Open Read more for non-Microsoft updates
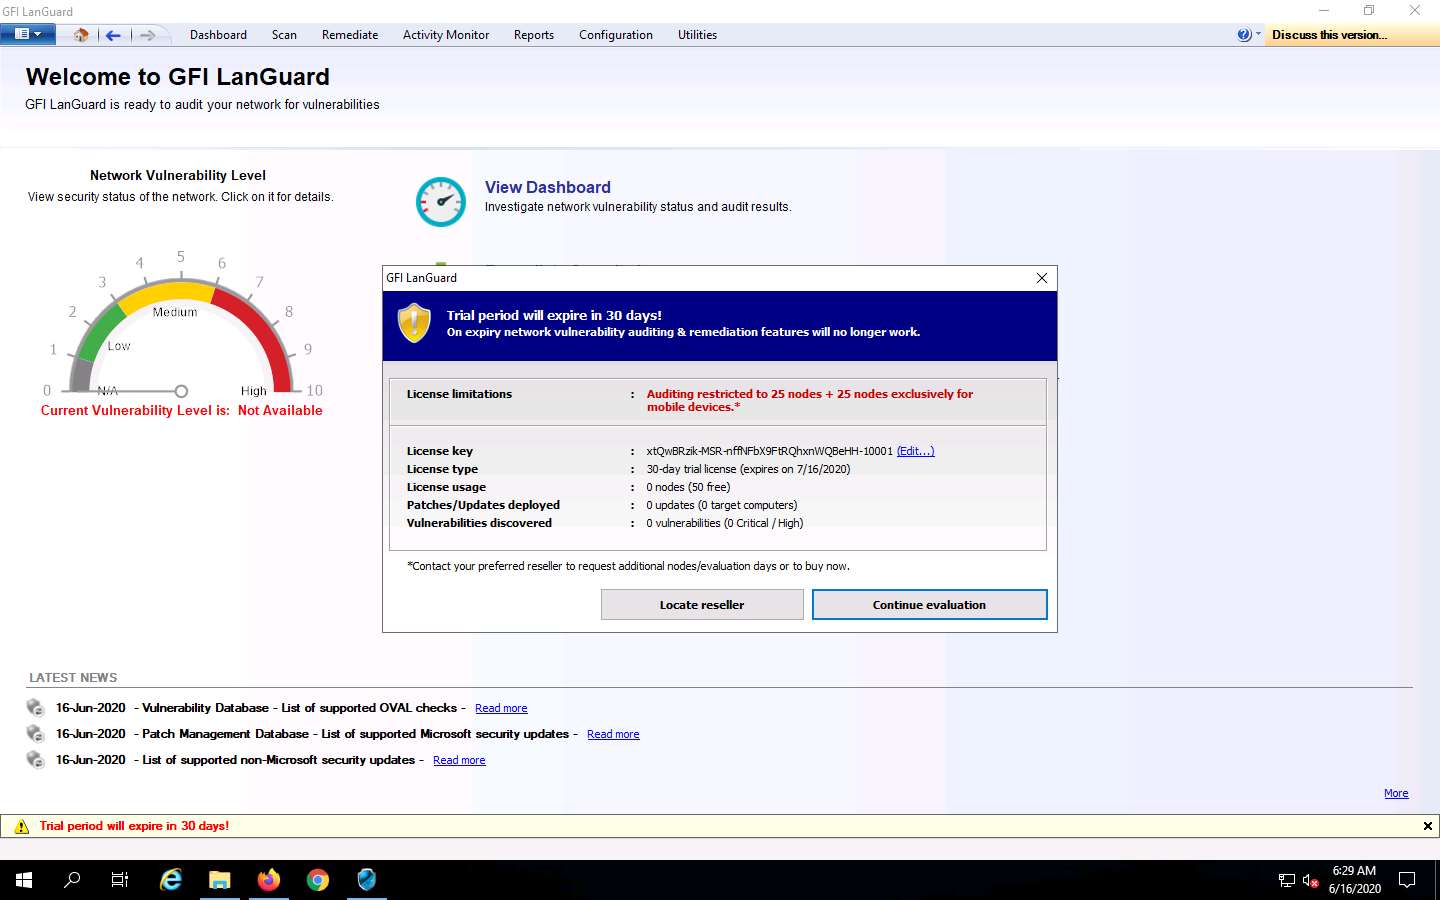This screenshot has height=900, width=1440. pos(459,760)
